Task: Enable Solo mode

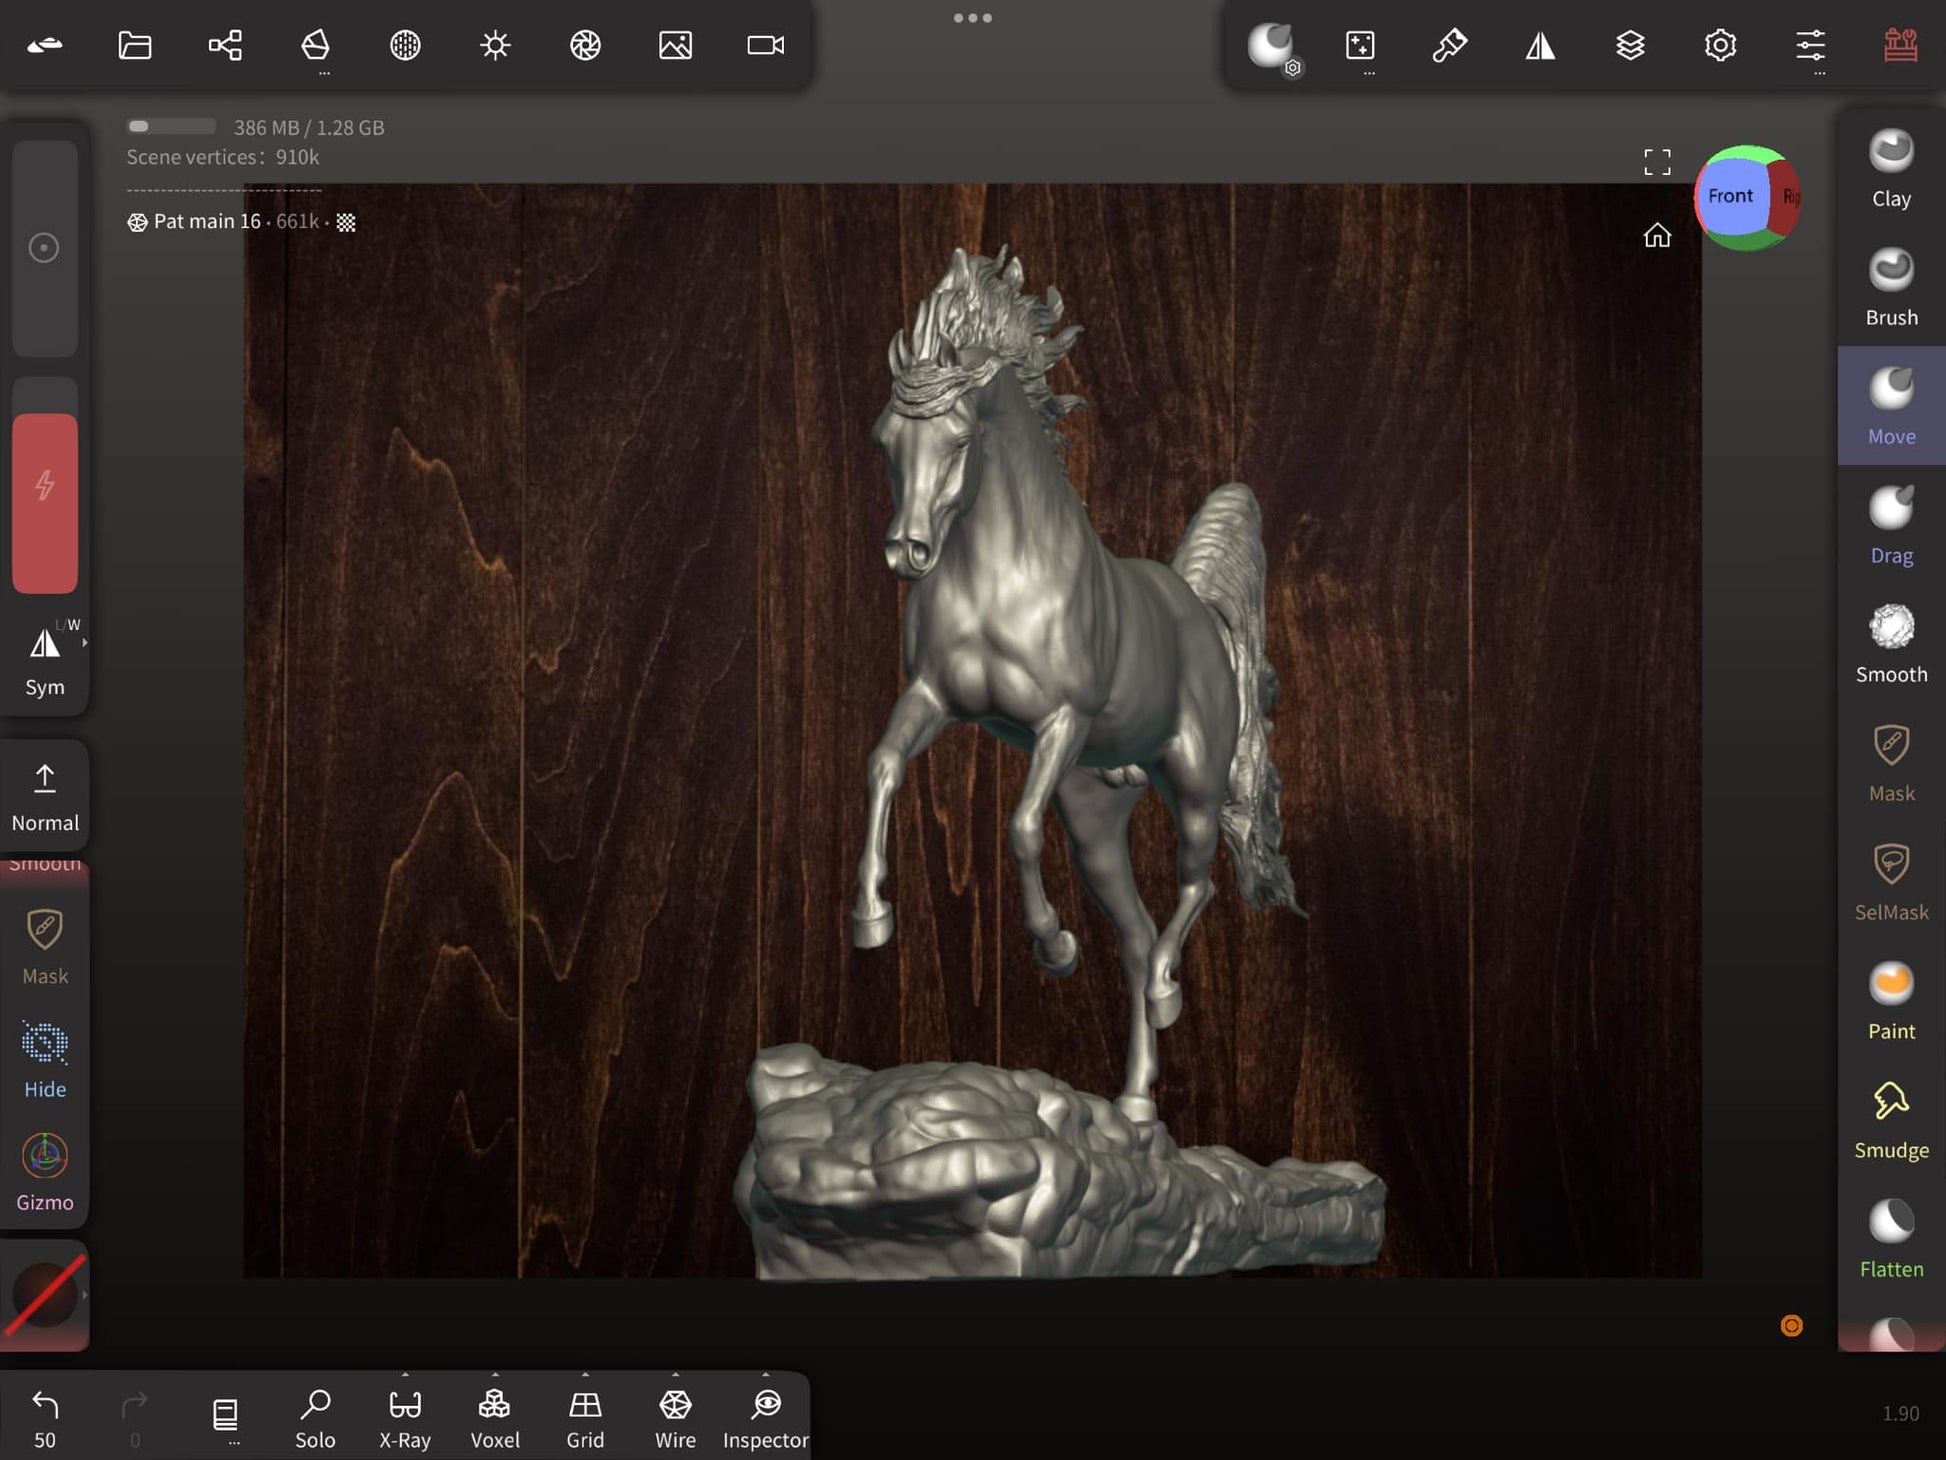Action: pyautogui.click(x=315, y=1416)
